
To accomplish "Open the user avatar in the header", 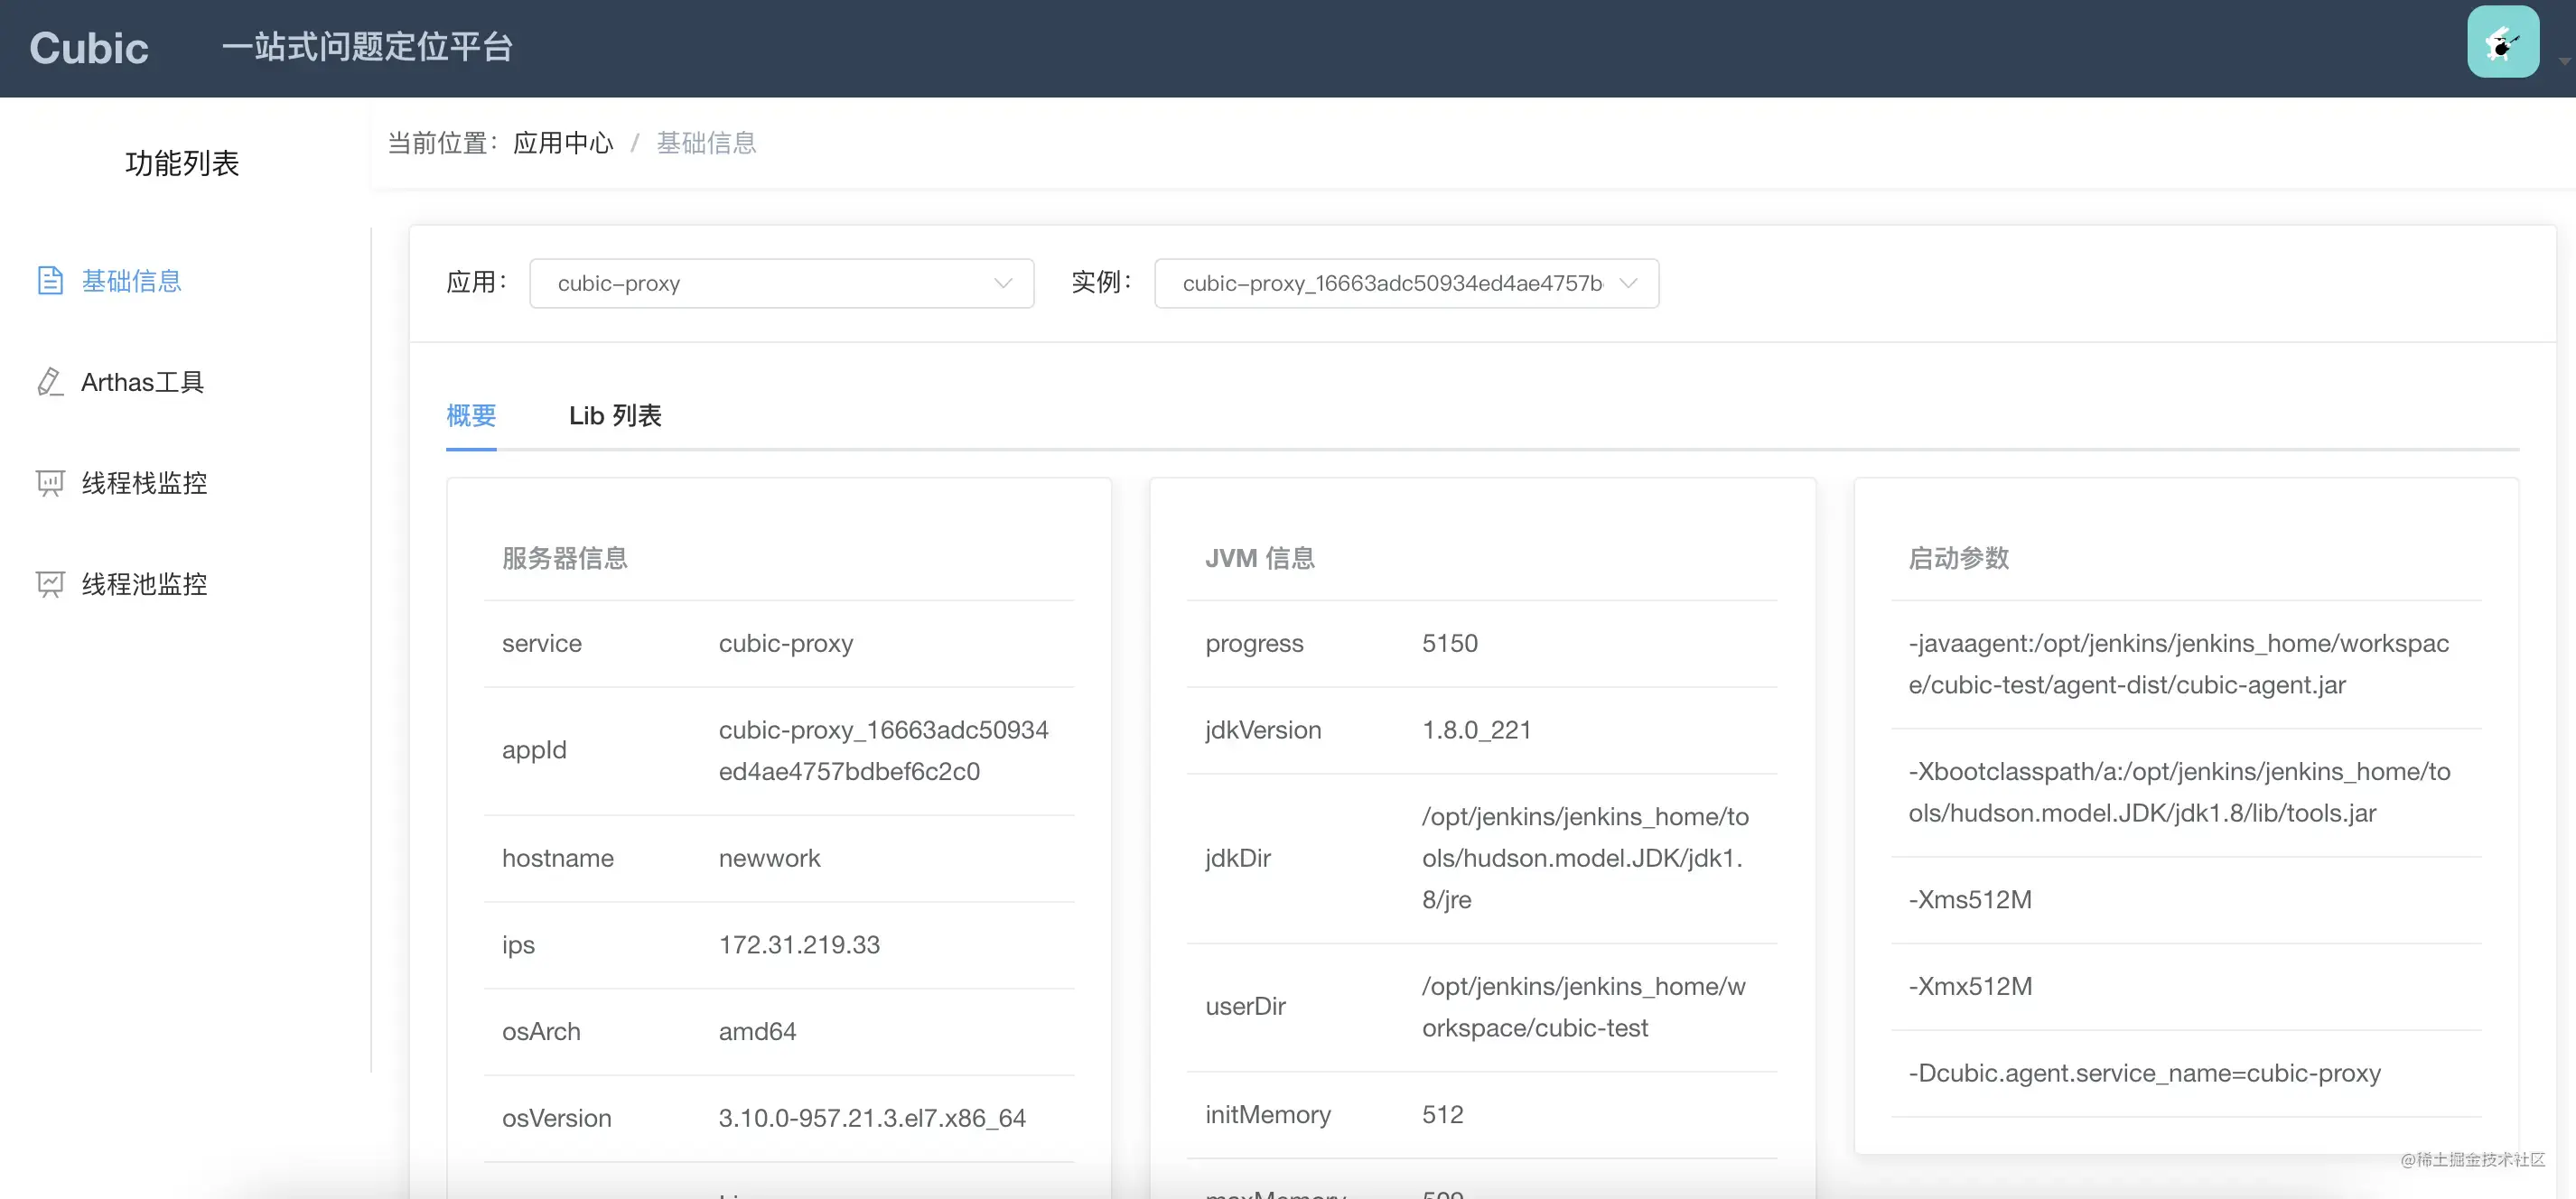I will pyautogui.click(x=2503, y=42).
